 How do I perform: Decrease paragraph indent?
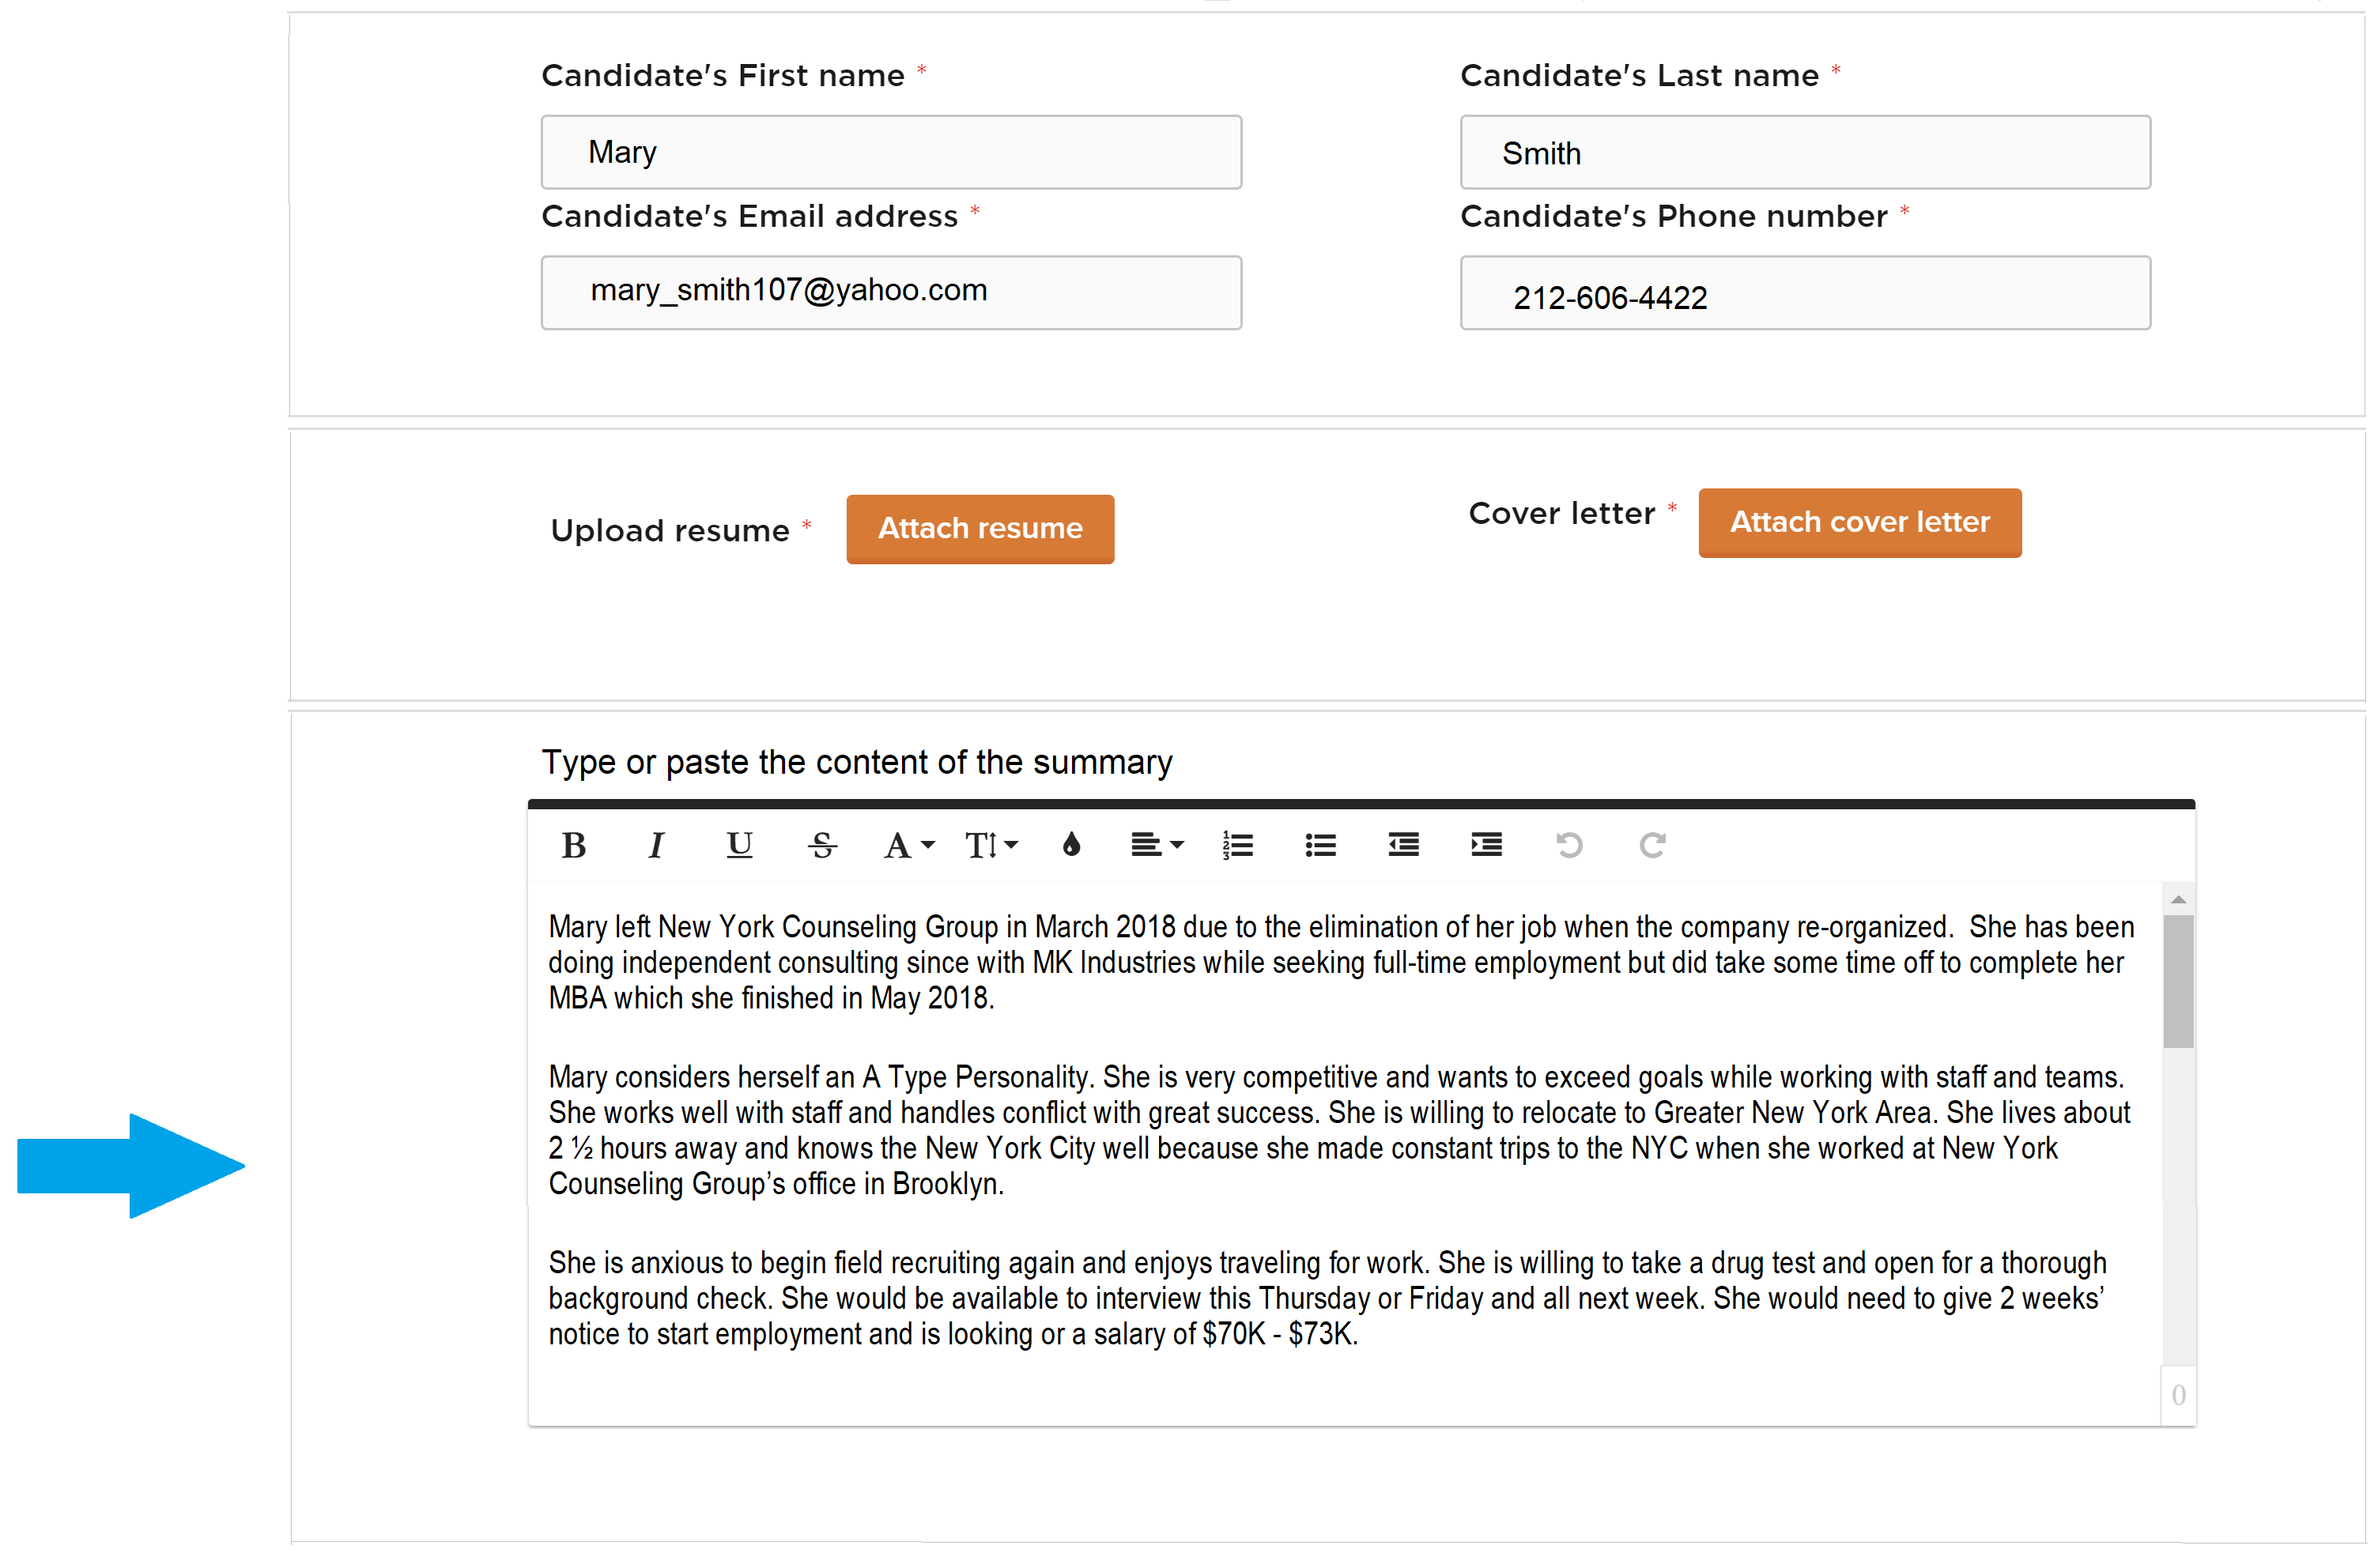coord(1403,846)
